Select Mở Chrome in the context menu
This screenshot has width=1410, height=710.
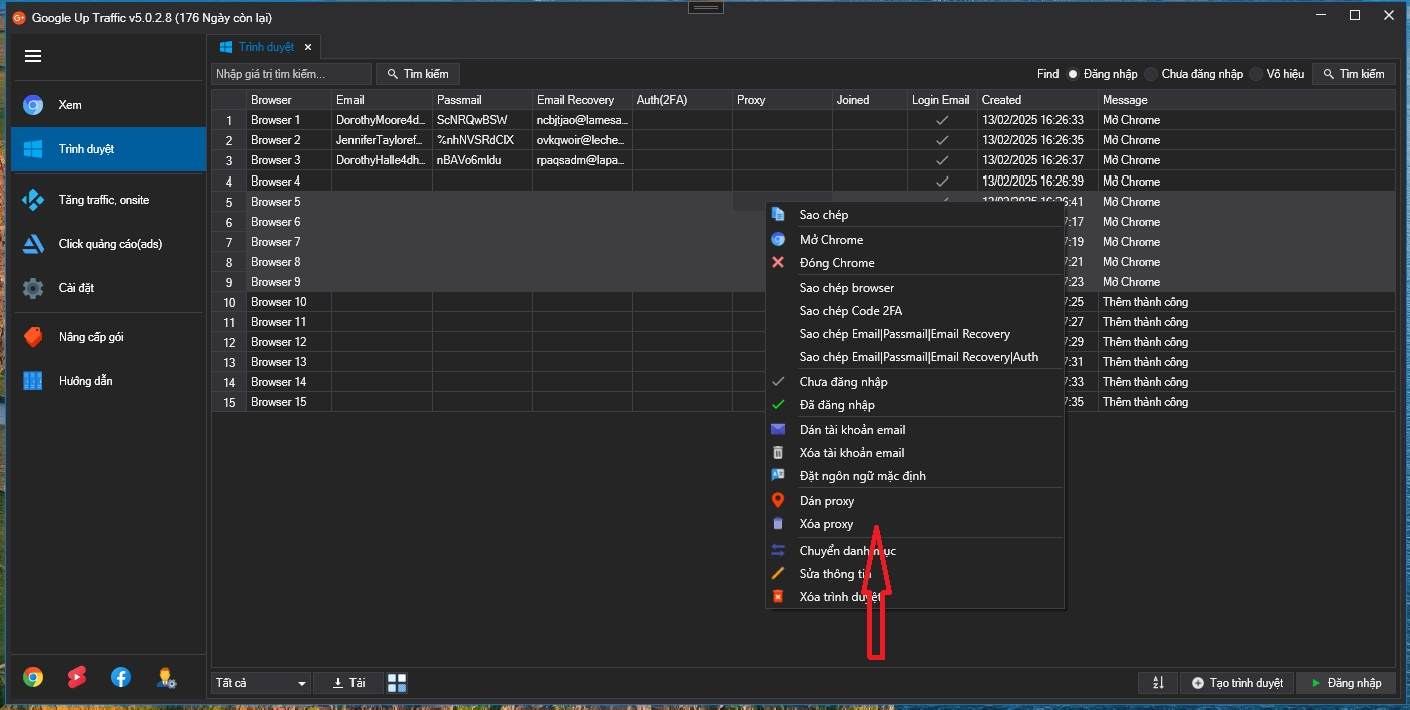click(x=831, y=240)
